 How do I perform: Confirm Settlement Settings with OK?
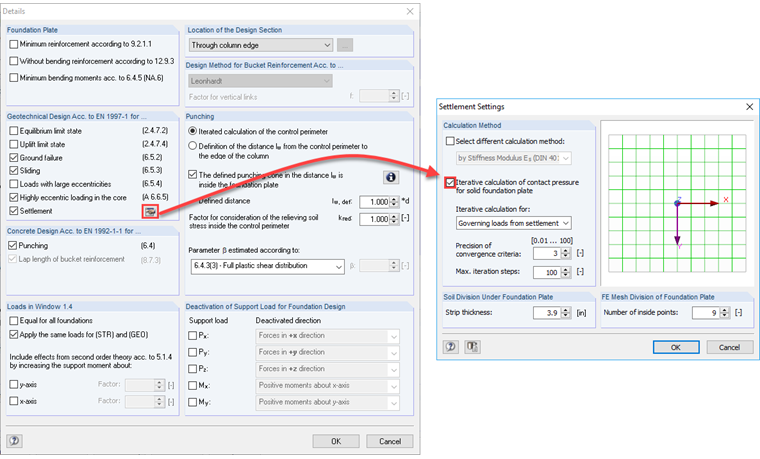[676, 347]
